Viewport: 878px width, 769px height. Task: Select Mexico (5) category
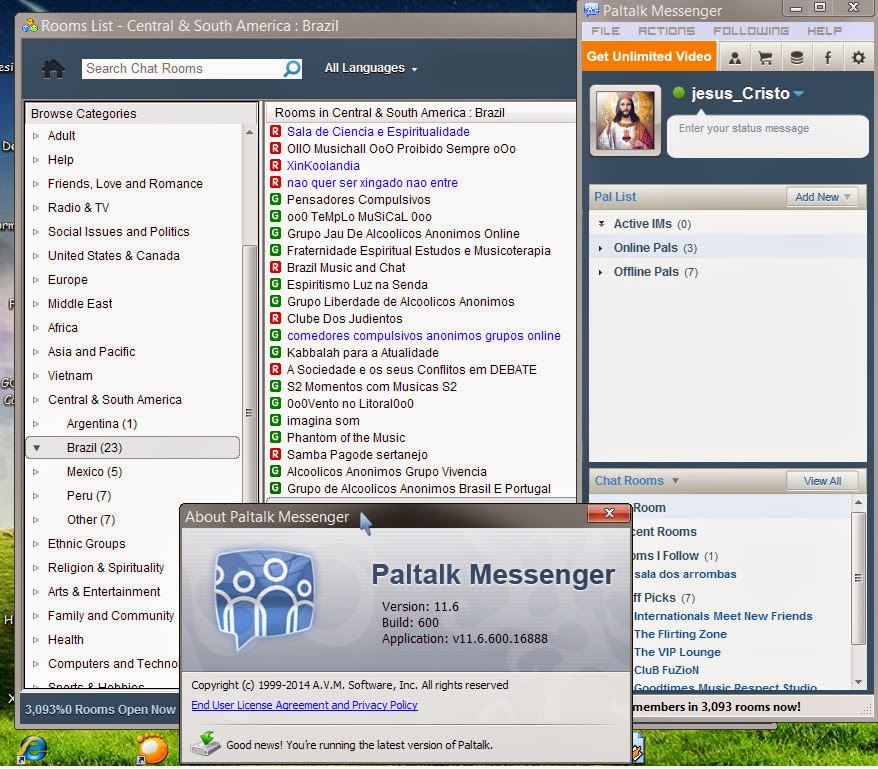pos(94,472)
